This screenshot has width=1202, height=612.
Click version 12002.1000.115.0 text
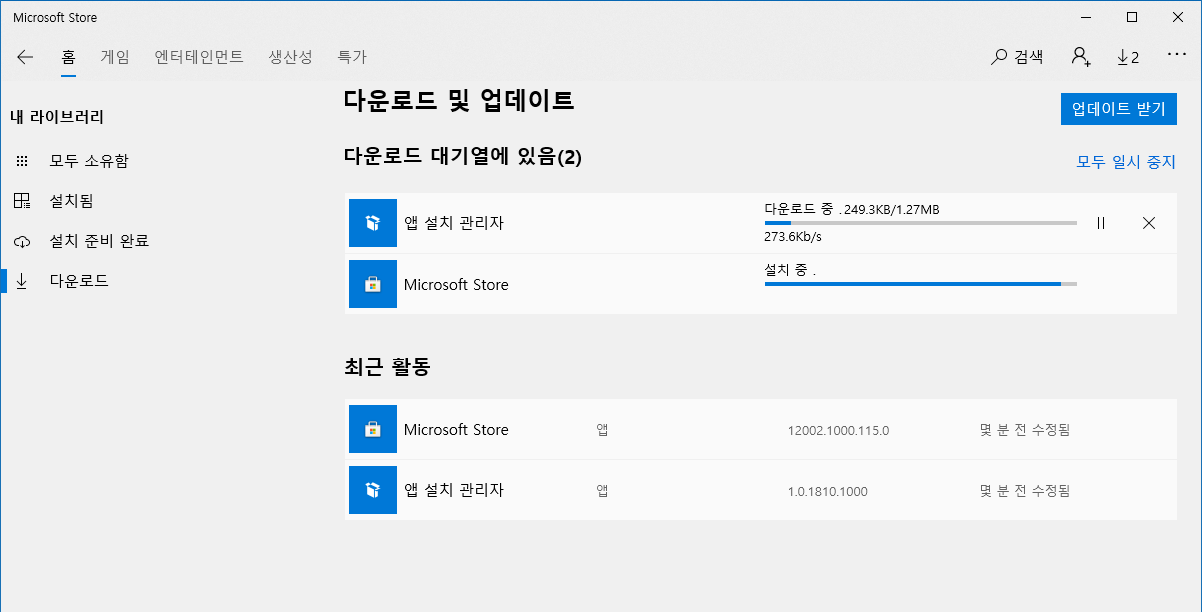point(838,430)
